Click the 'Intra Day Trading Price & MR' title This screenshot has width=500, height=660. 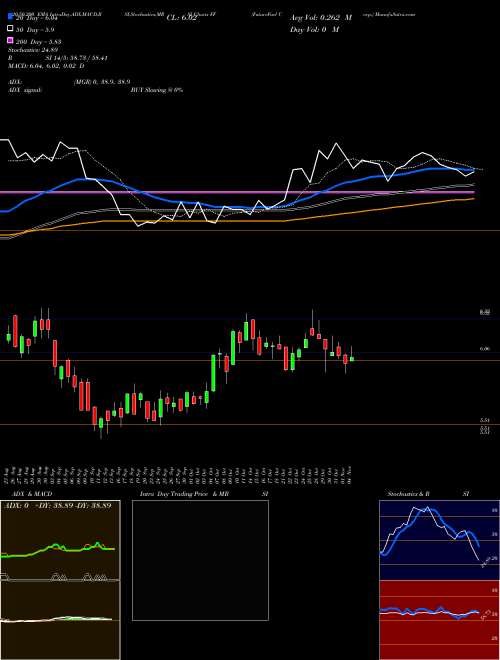pyautogui.click(x=184, y=494)
